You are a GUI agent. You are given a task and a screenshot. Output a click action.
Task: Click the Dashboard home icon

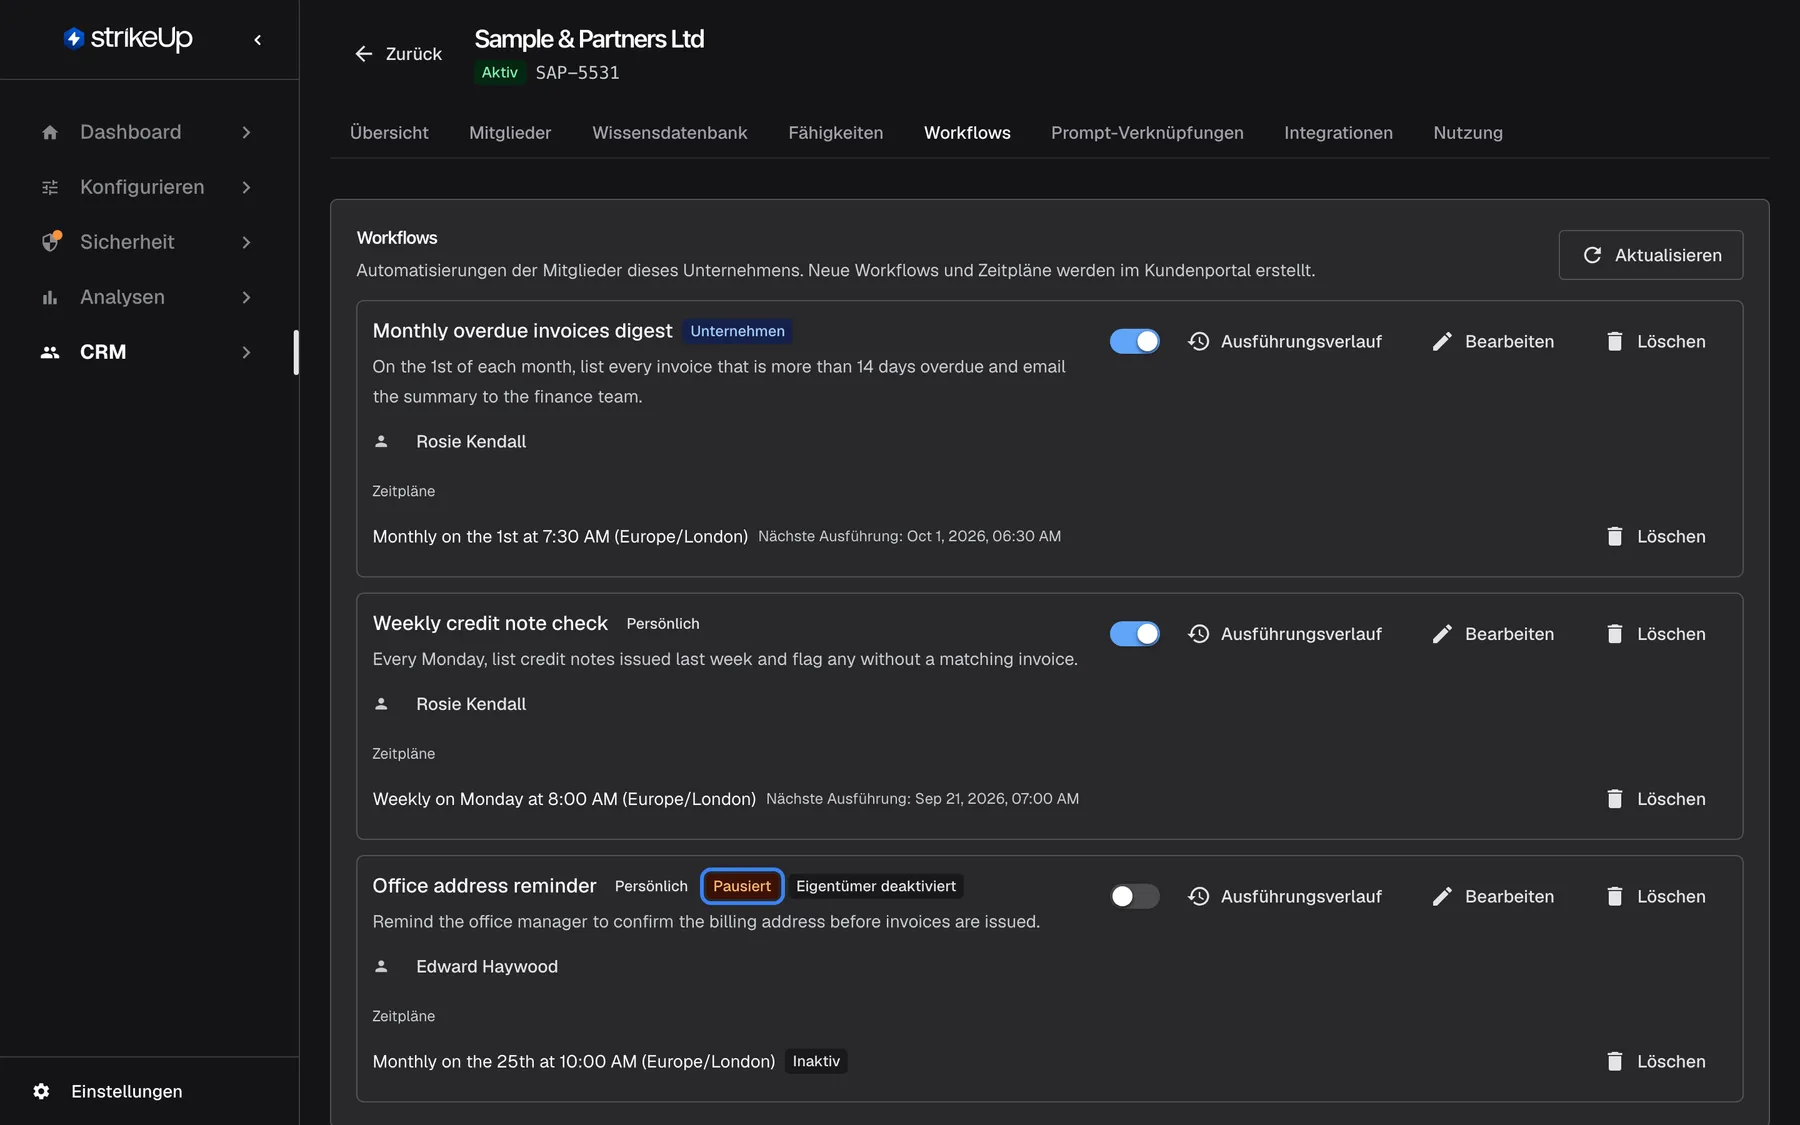pyautogui.click(x=50, y=132)
